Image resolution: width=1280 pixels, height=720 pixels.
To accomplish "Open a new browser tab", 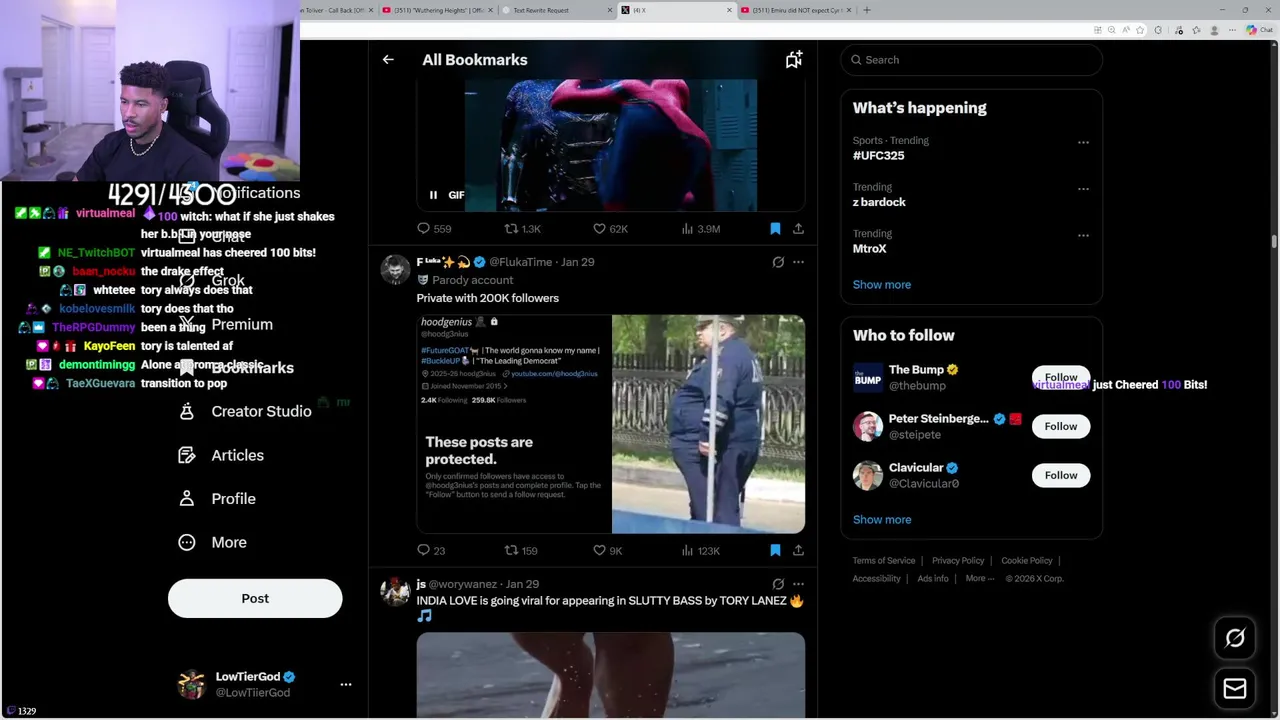I will 867,10.
